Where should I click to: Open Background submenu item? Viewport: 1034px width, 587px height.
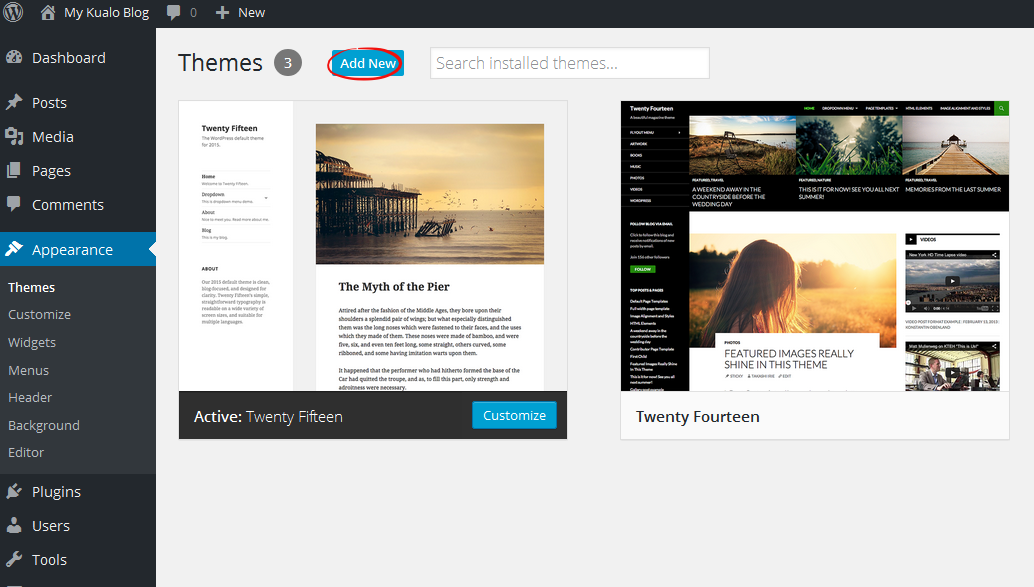(44, 425)
